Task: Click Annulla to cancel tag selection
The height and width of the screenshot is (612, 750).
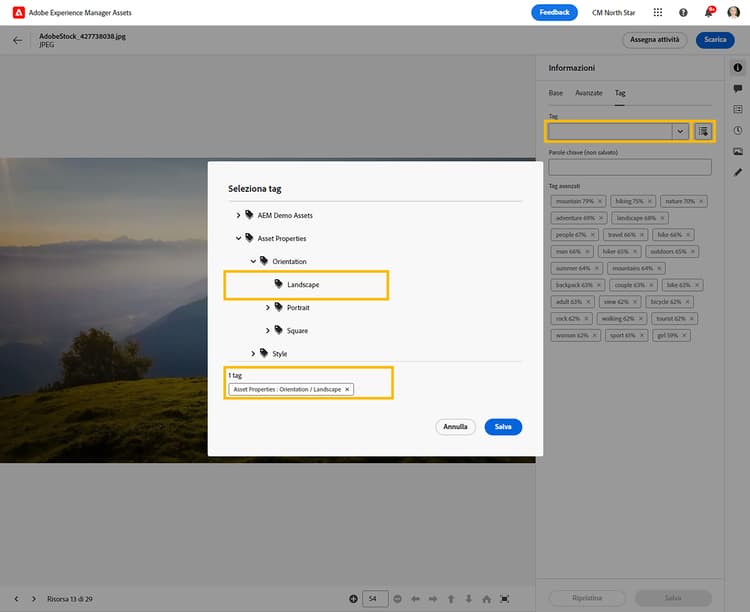Action: pos(455,427)
